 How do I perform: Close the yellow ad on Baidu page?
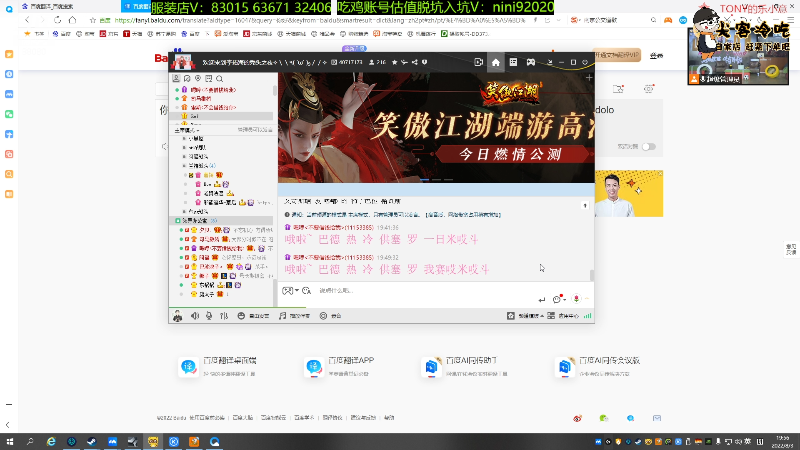click(x=660, y=173)
